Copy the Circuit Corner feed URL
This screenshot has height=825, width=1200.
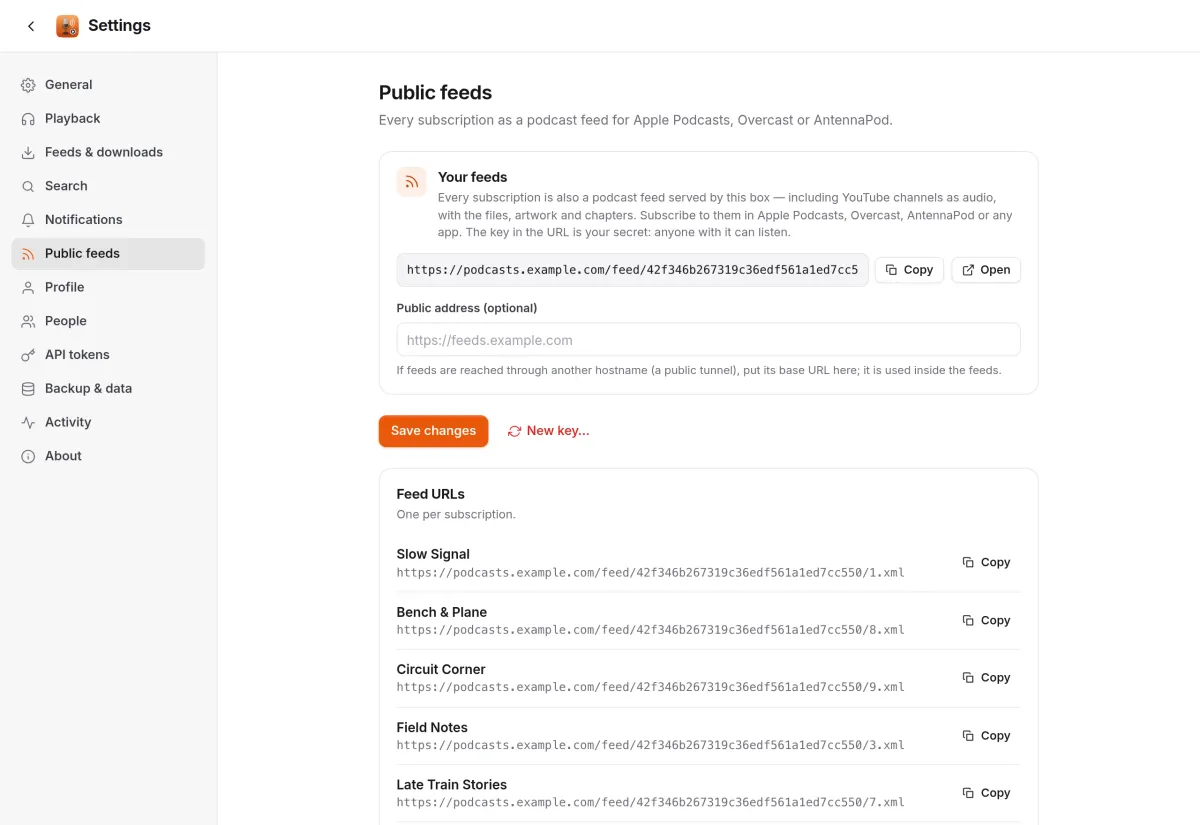[986, 678]
